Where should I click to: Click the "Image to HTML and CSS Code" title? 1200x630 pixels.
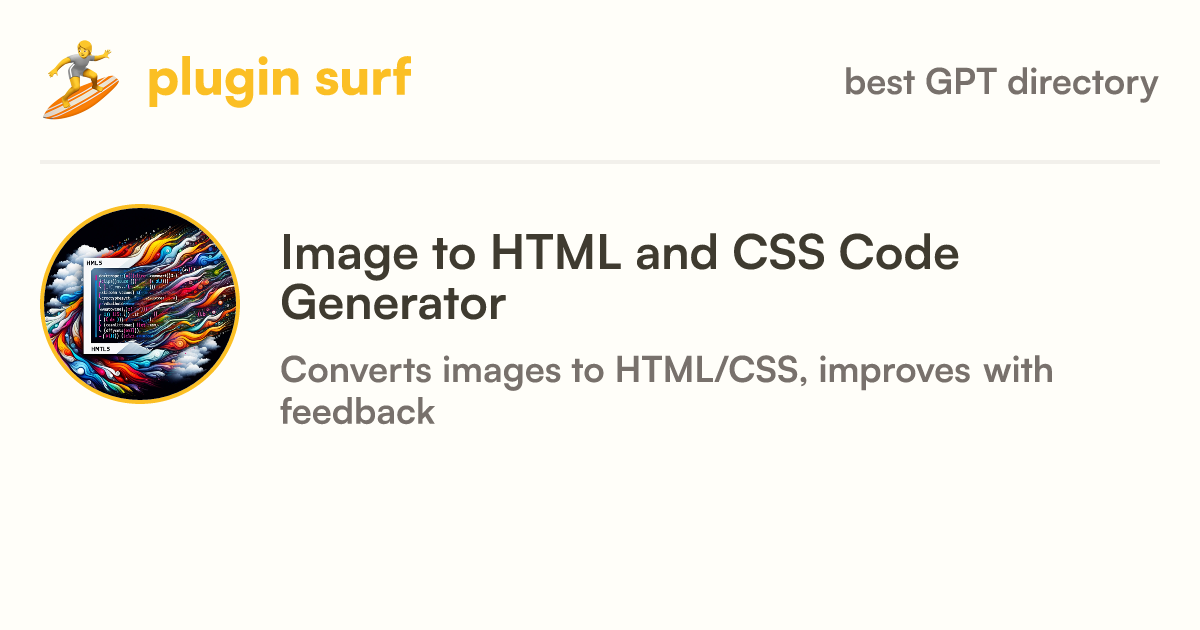pos(620,253)
